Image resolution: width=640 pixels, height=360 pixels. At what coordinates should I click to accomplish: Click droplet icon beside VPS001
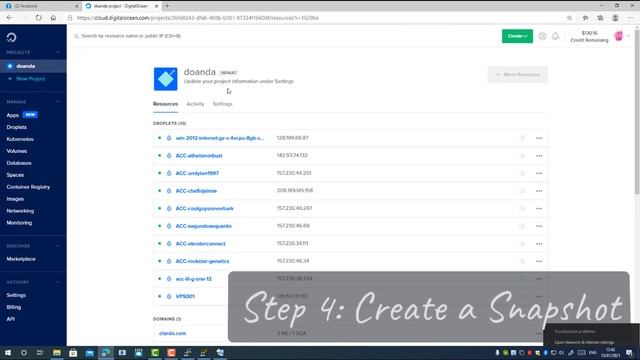click(169, 296)
